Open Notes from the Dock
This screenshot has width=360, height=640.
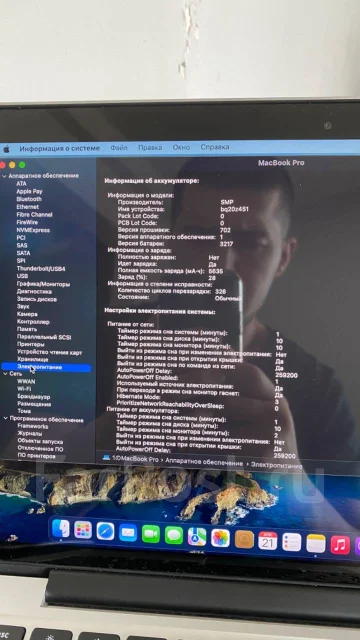[x=316, y=544]
